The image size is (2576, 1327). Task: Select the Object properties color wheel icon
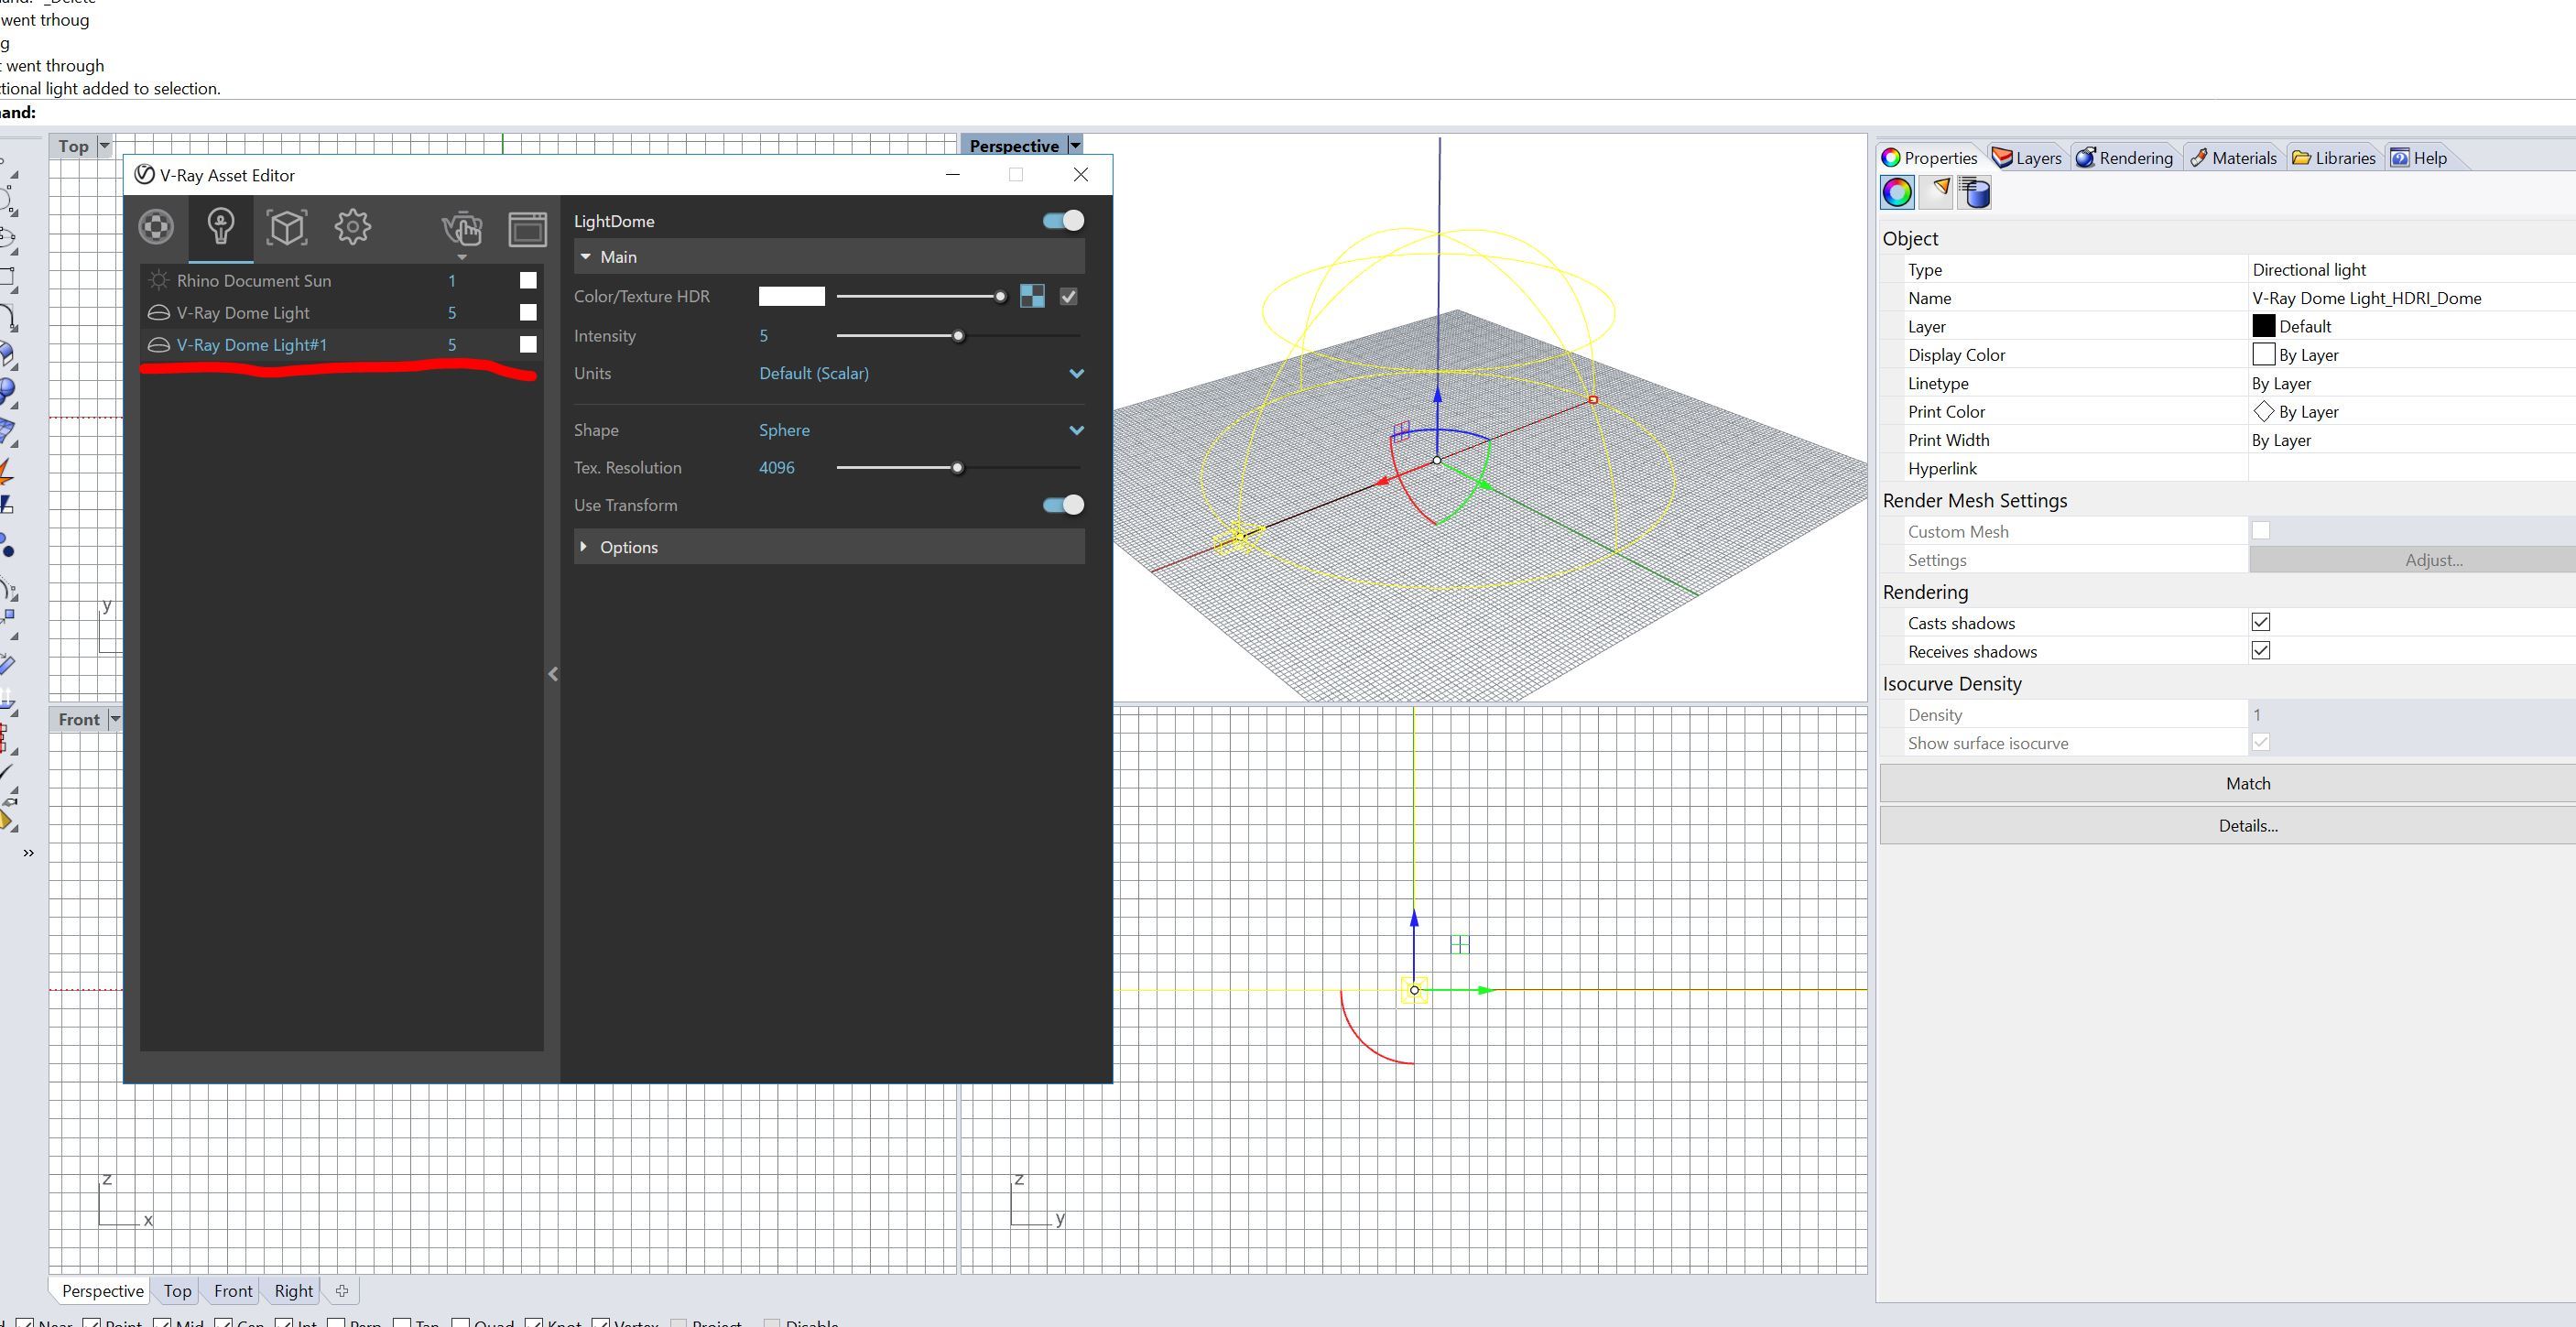pyautogui.click(x=1897, y=192)
